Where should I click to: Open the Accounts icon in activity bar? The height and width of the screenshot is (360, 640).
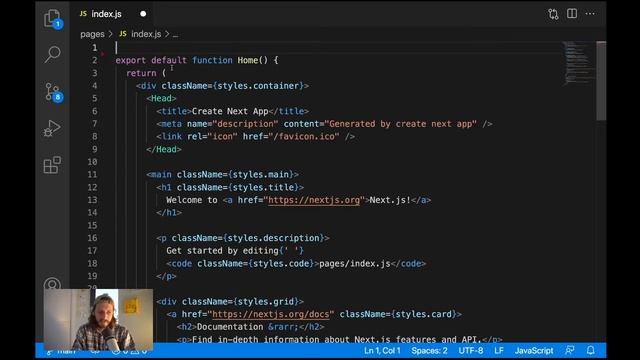(x=52, y=284)
